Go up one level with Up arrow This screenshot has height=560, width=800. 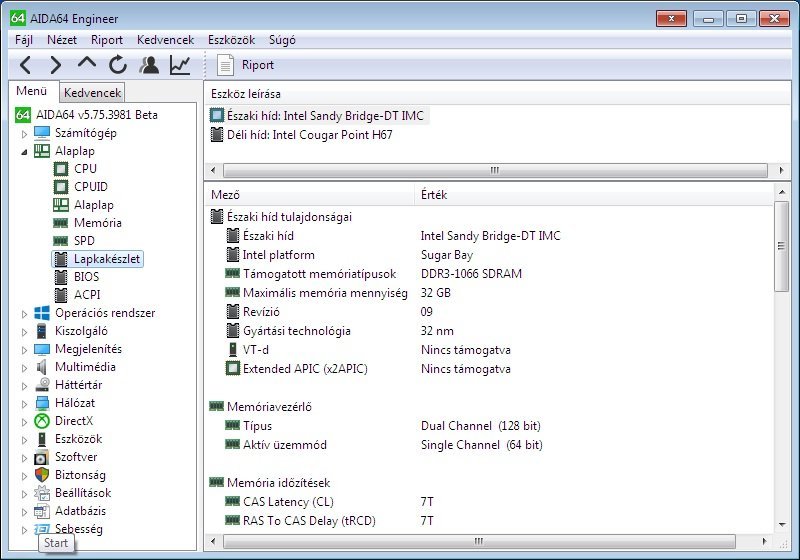click(x=87, y=63)
